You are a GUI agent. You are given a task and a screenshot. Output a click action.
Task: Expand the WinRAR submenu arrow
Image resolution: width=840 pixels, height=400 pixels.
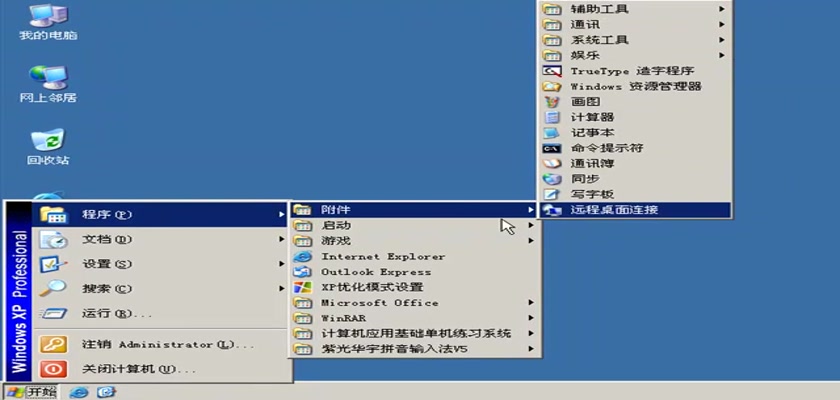point(530,318)
